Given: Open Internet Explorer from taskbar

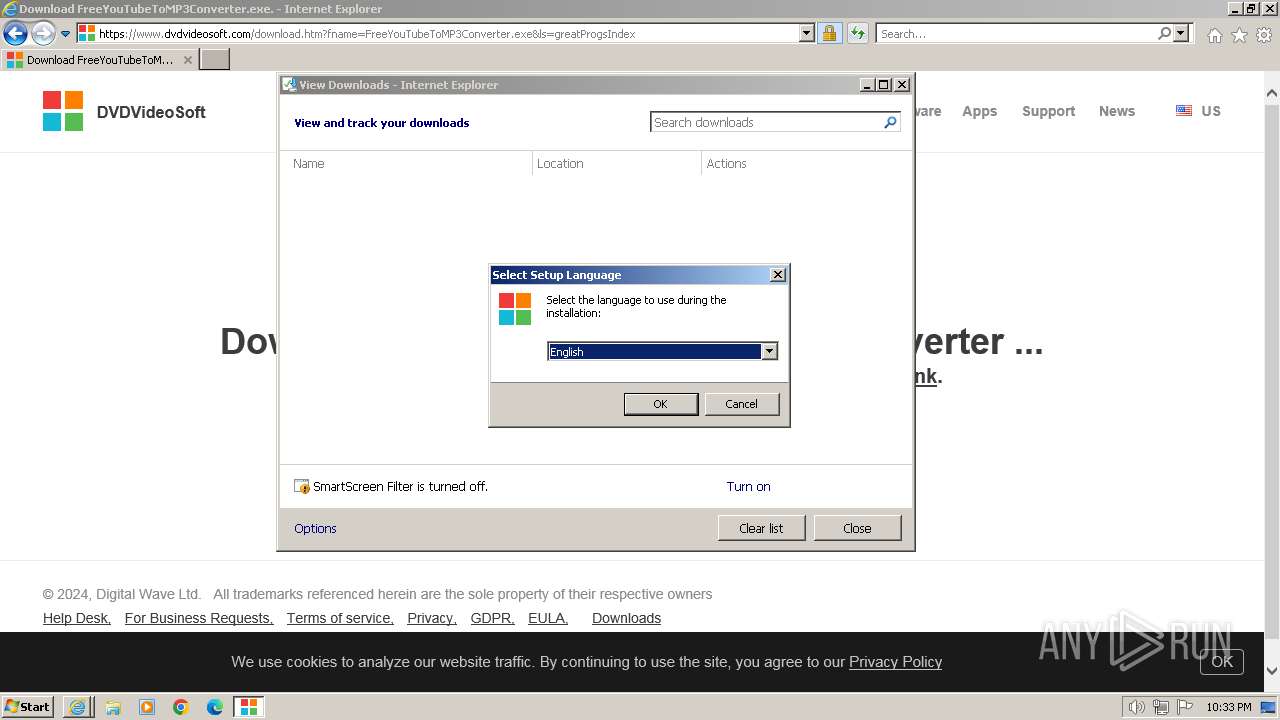Looking at the screenshot, I should tap(77, 707).
